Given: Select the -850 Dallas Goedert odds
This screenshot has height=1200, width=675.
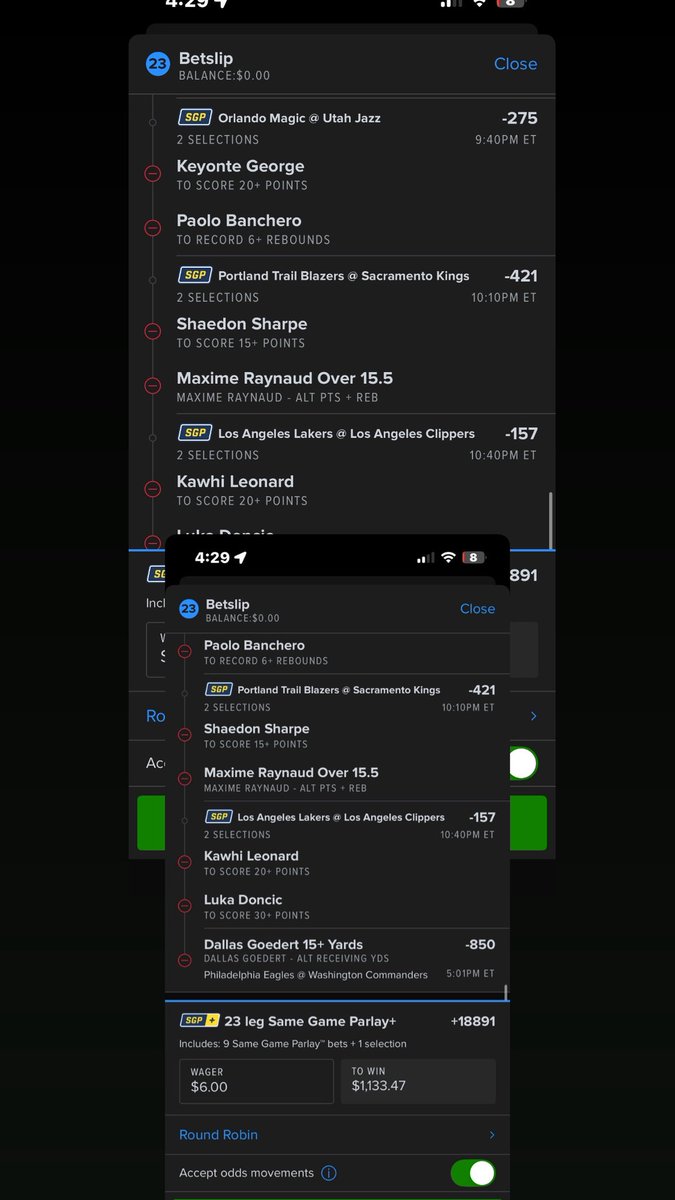Looking at the screenshot, I should 480,944.
